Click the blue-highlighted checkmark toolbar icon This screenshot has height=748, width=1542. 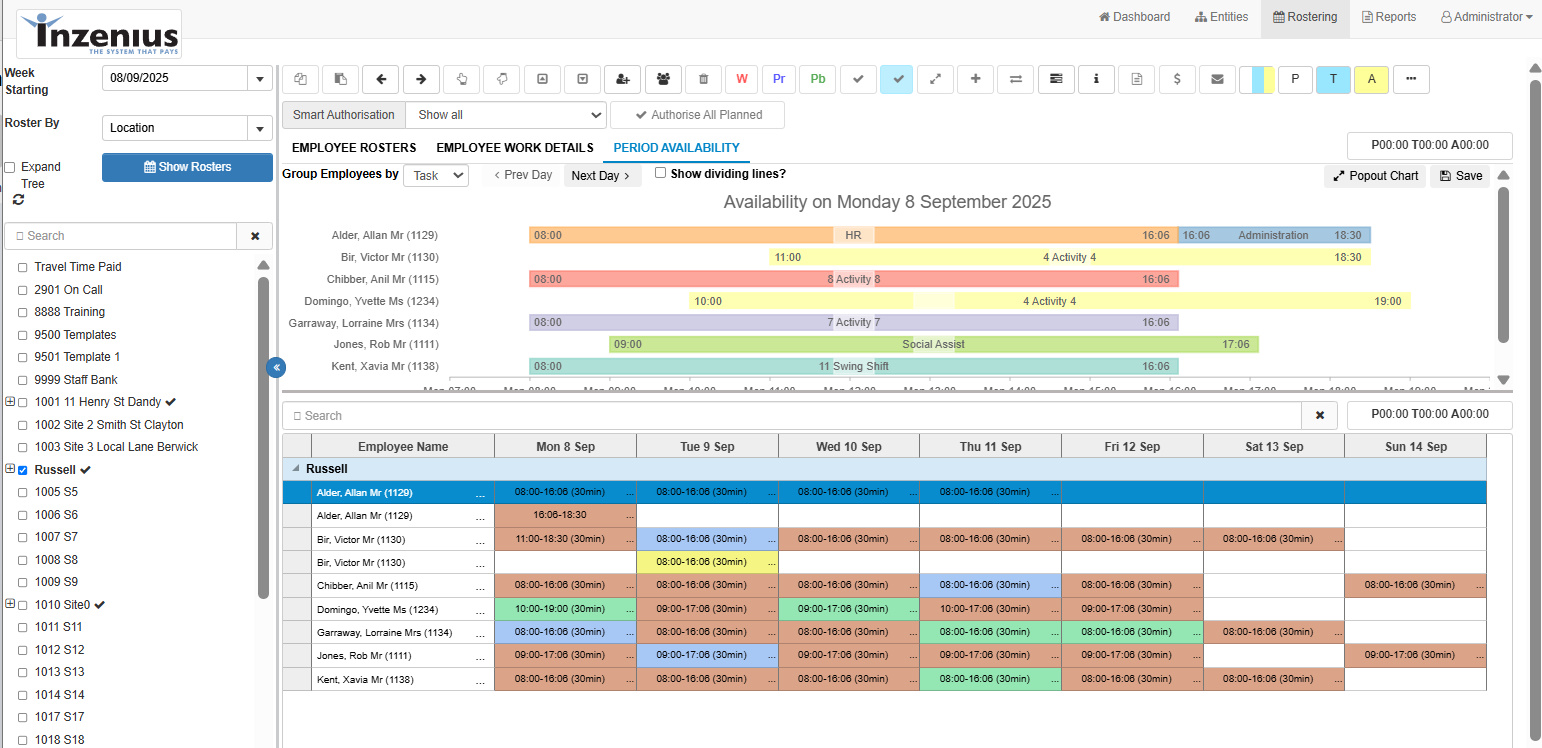[x=897, y=79]
